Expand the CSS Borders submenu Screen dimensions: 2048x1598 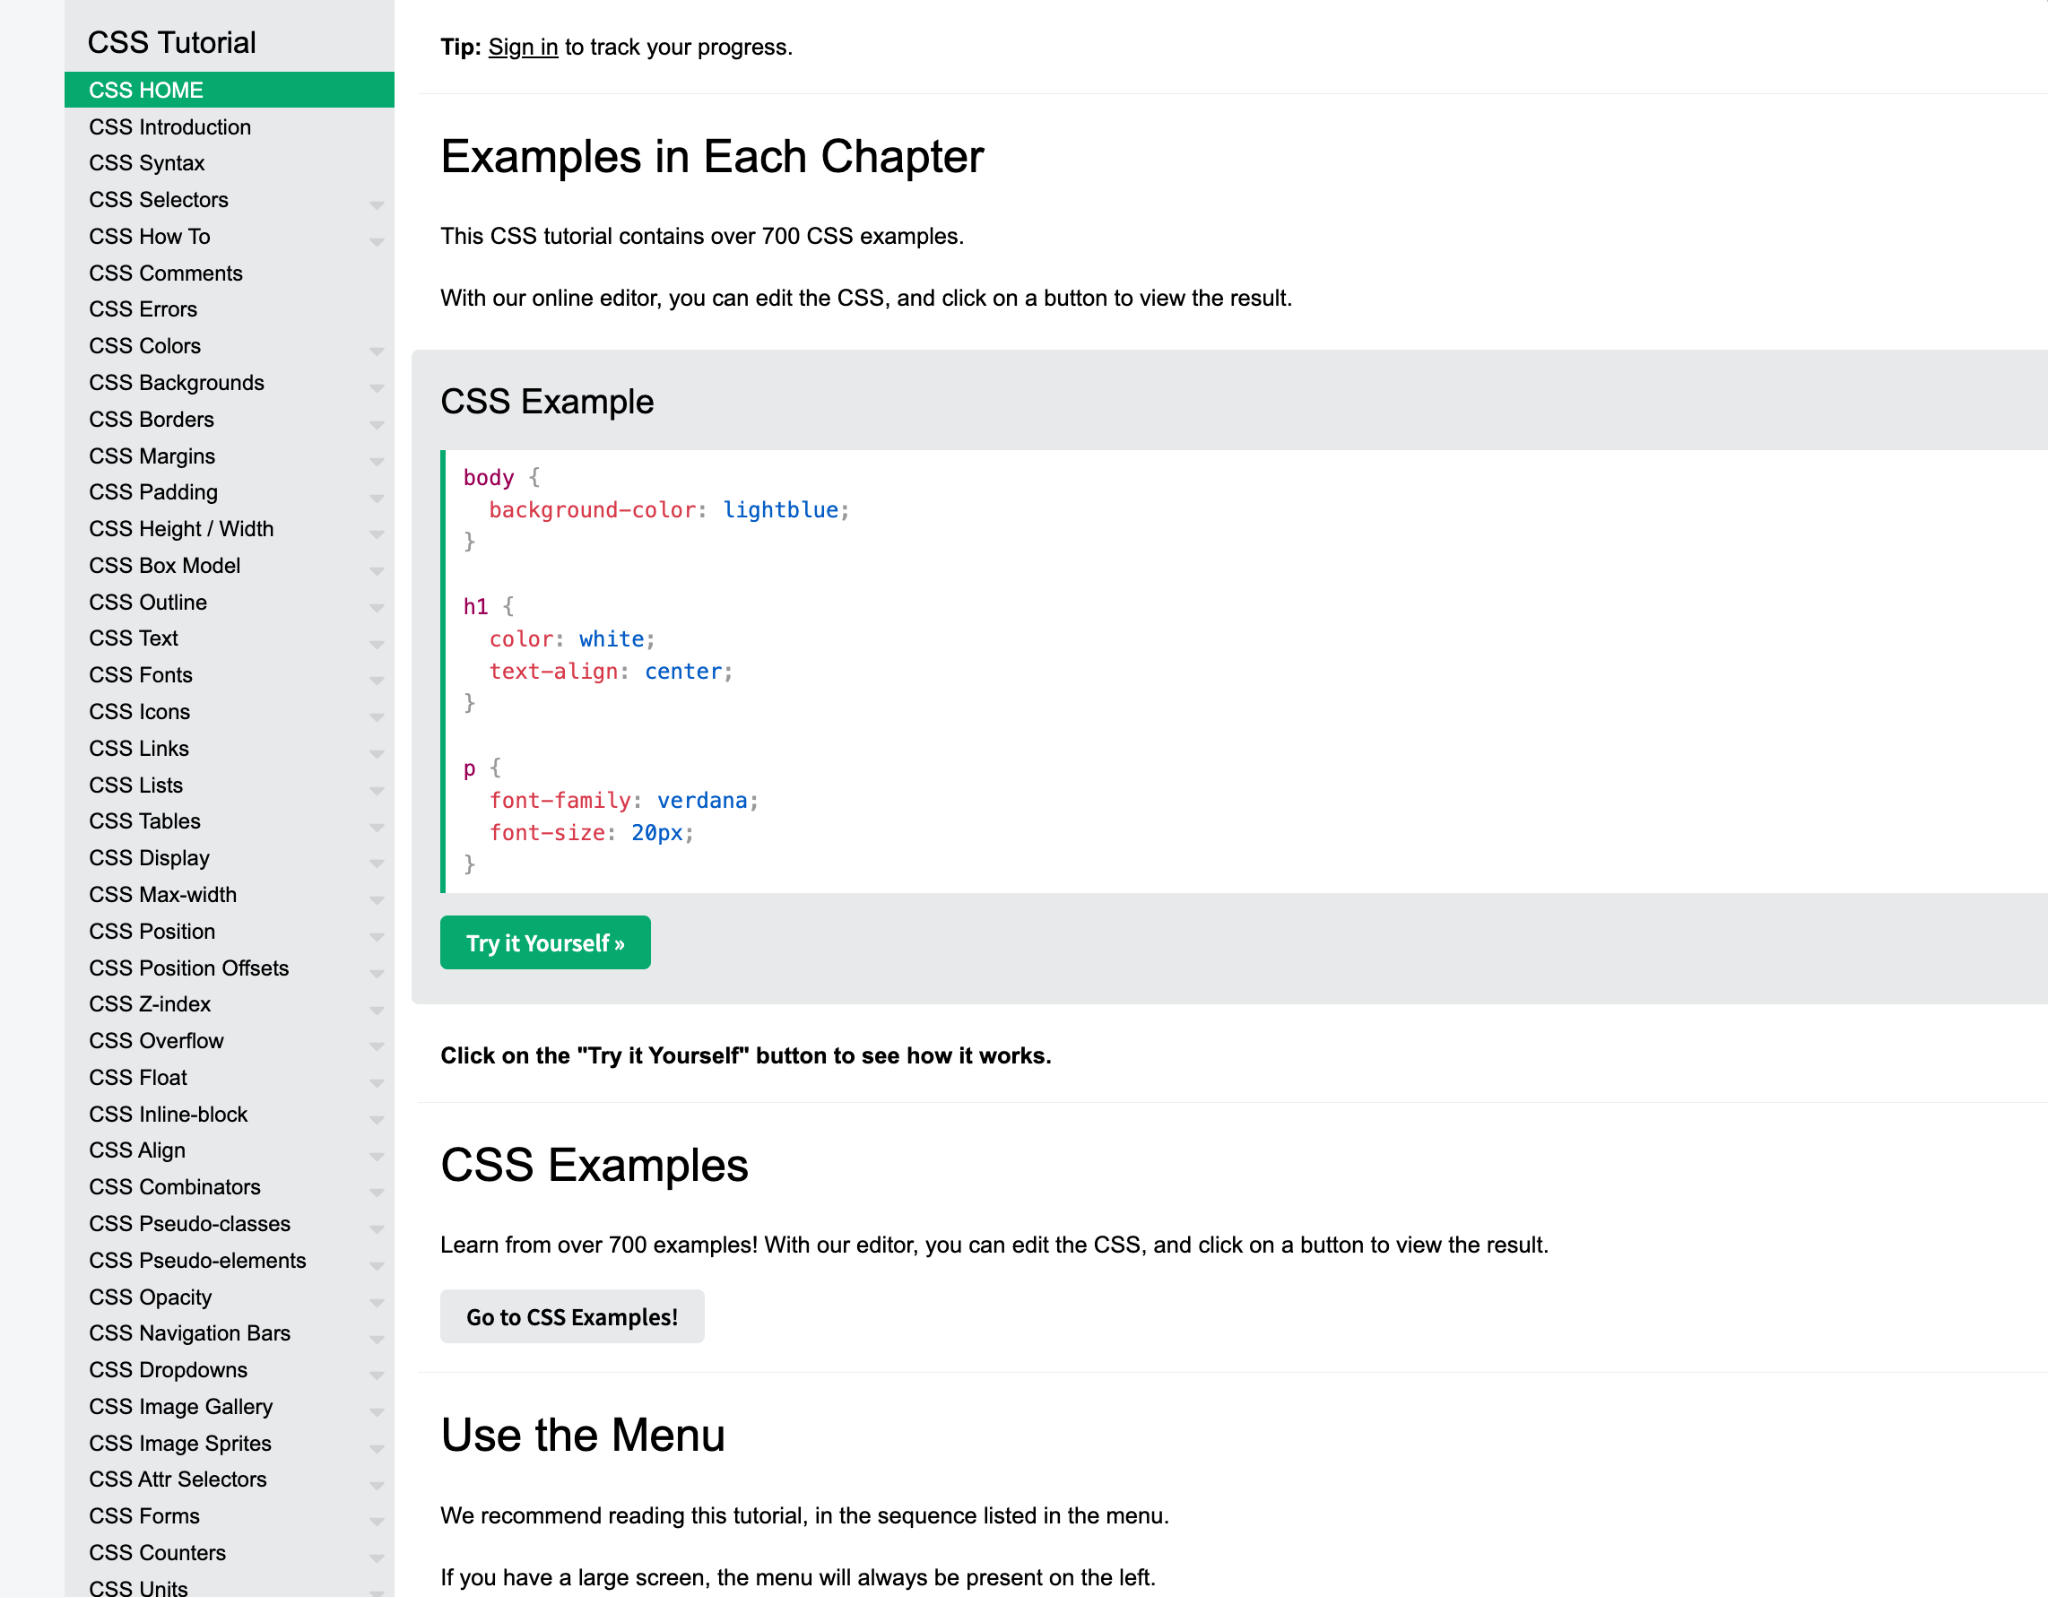click(376, 423)
